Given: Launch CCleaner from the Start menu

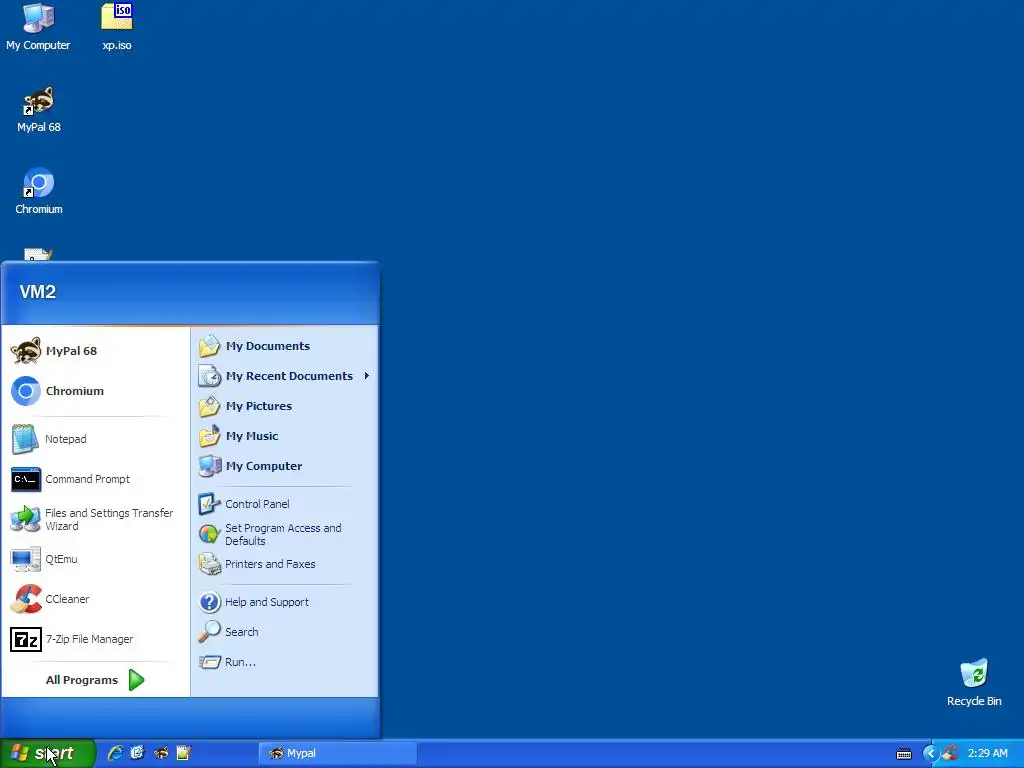Looking at the screenshot, I should pos(95,599).
